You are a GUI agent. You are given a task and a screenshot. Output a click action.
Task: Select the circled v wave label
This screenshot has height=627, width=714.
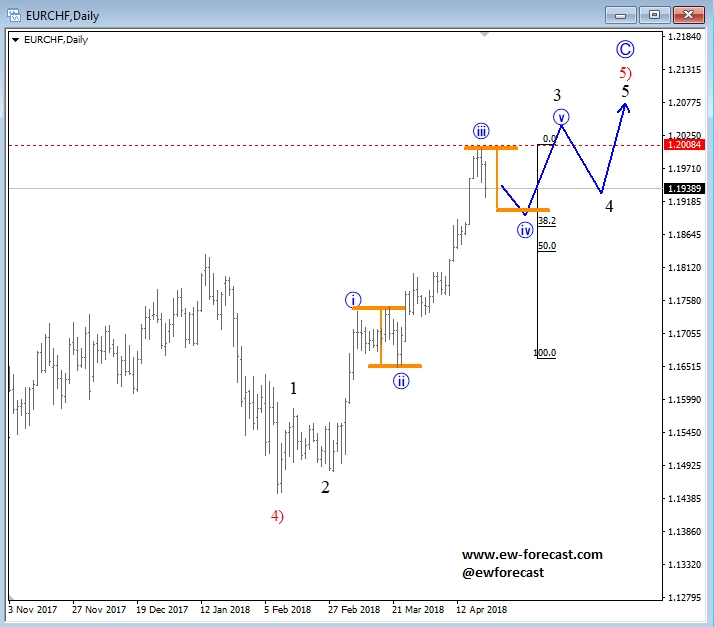561,117
